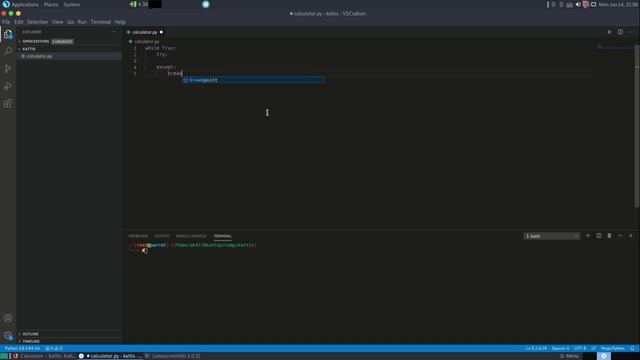
Task: Open the Edit menu
Action: click(19, 22)
